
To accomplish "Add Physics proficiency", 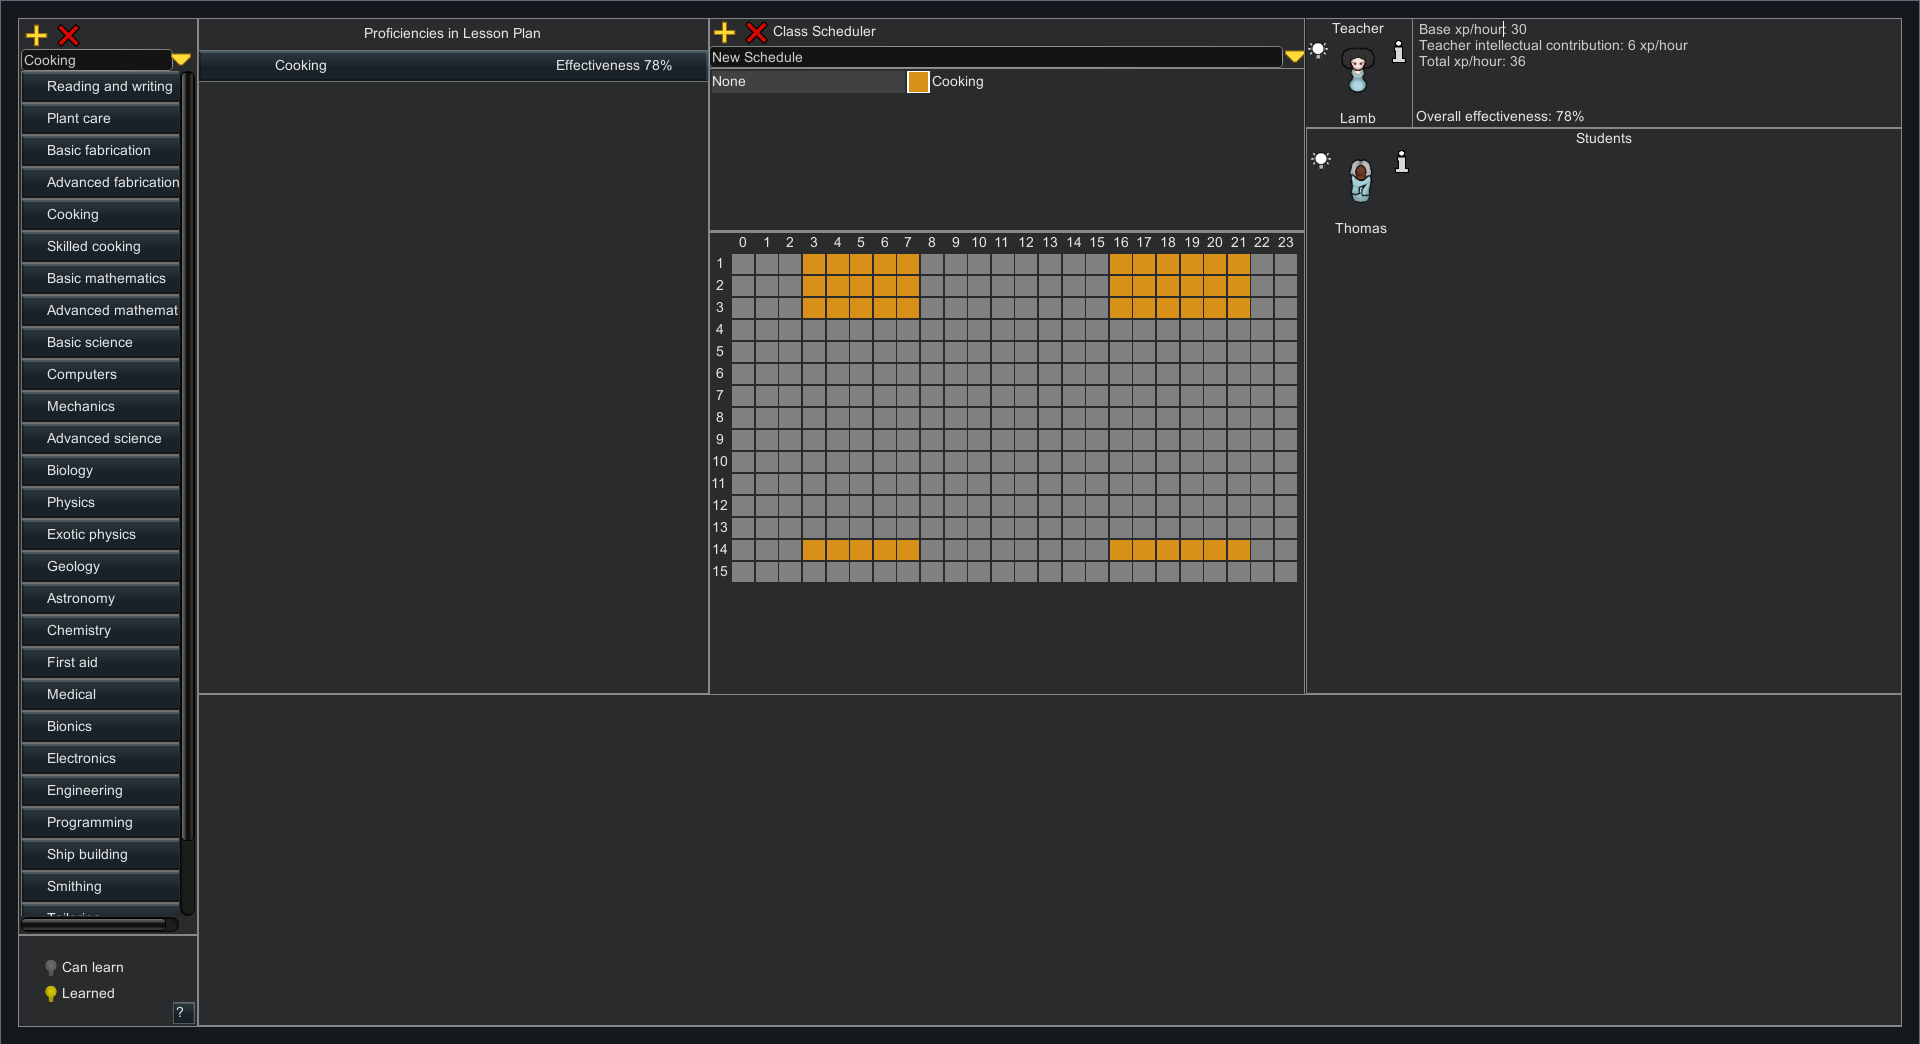I will (101, 503).
